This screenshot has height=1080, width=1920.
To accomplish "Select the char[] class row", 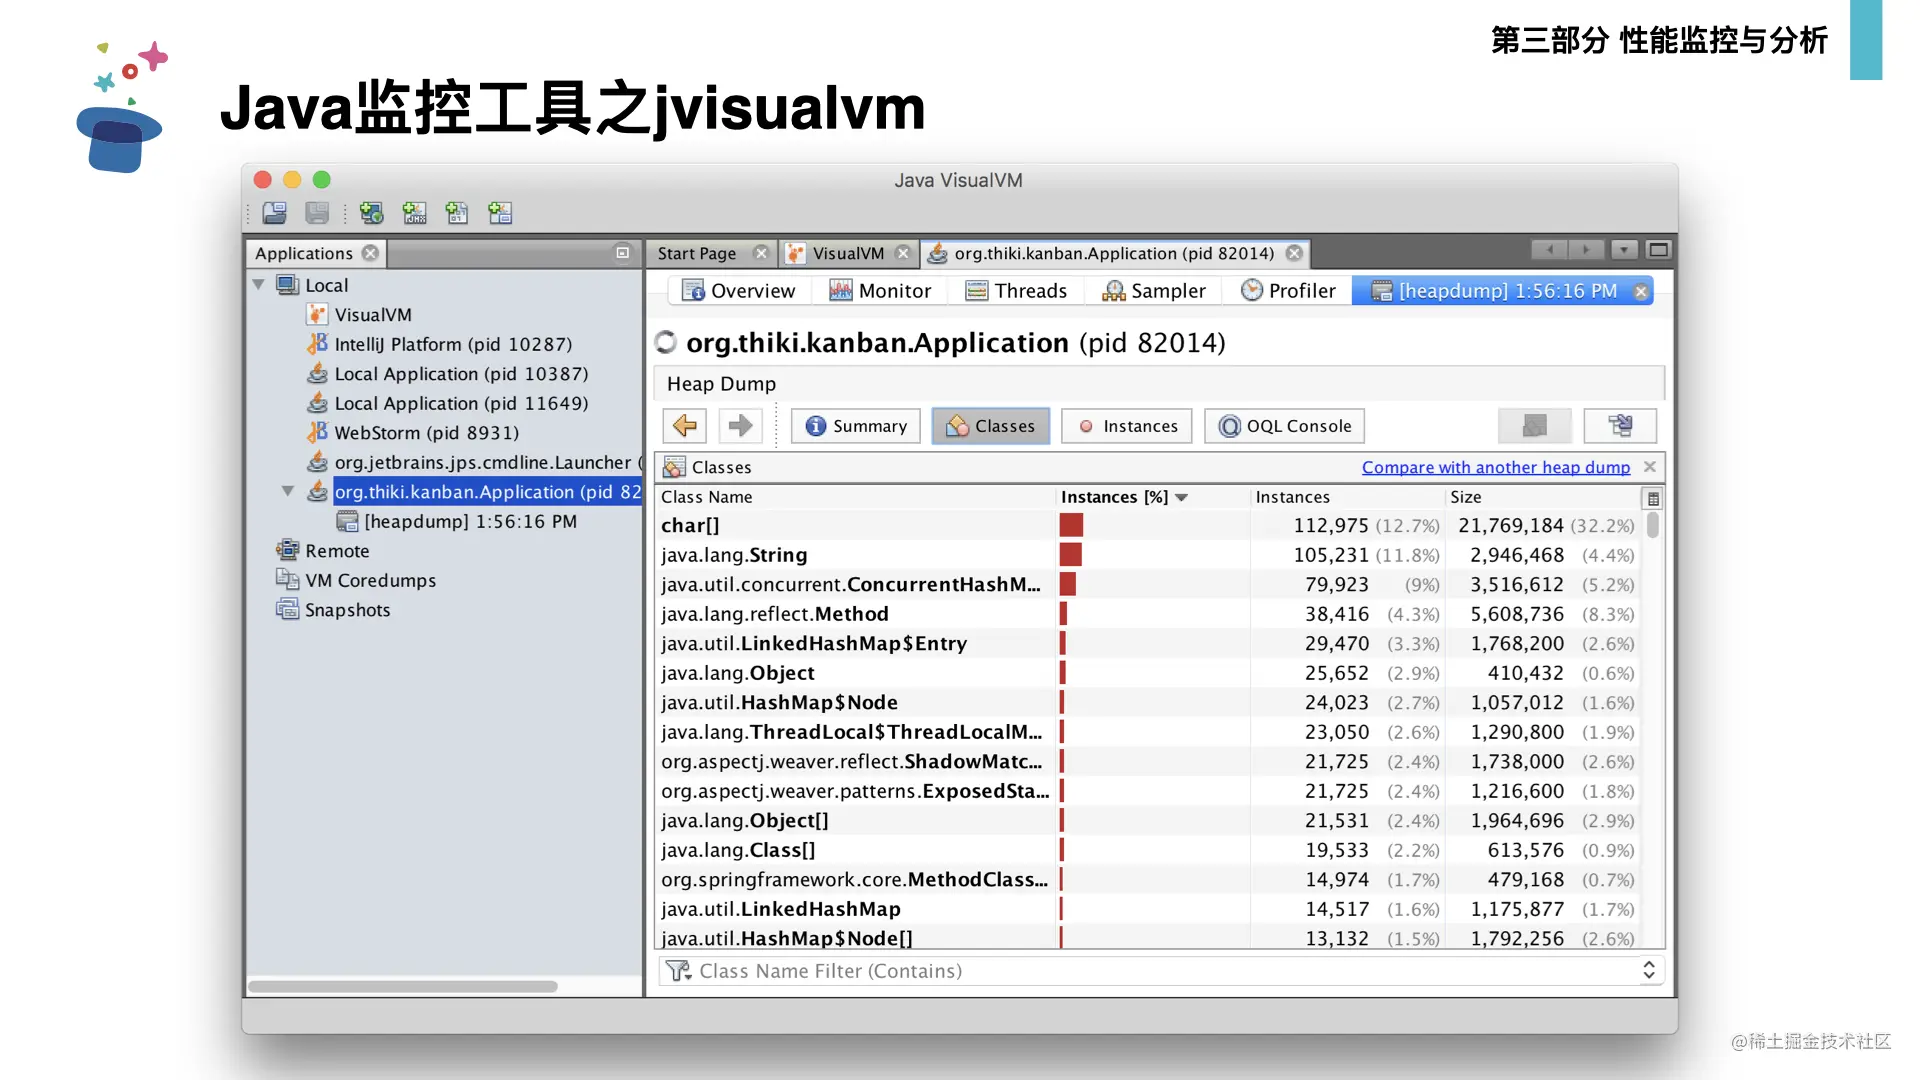I will pos(1148,525).
